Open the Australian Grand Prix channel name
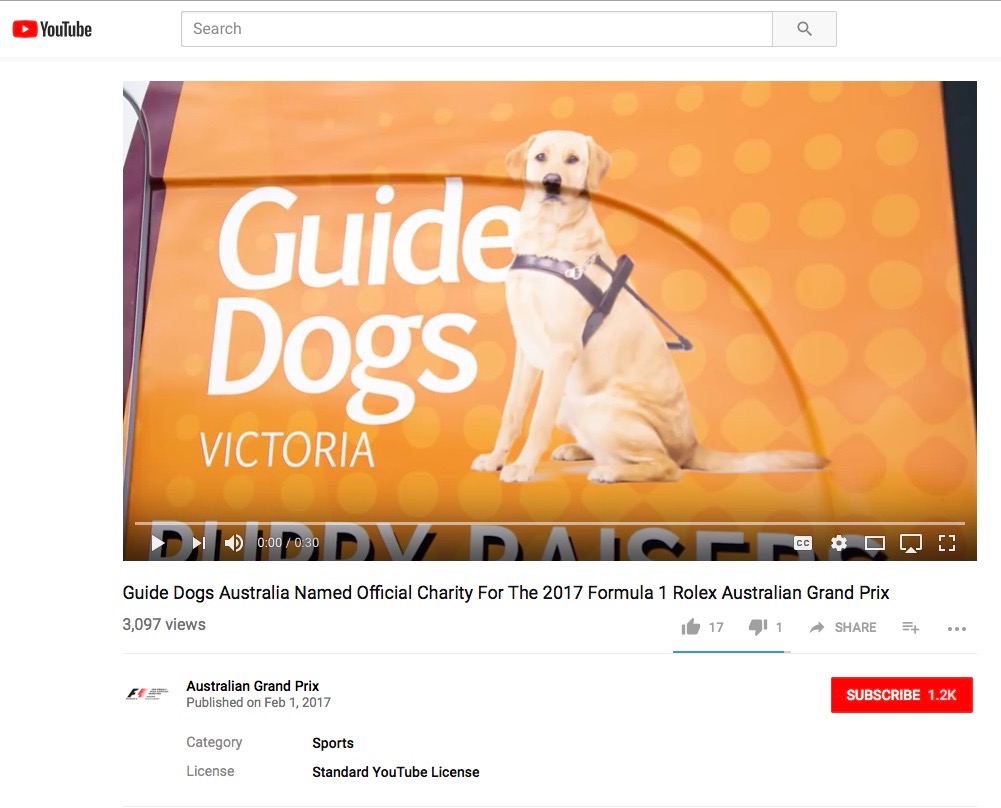 pos(253,686)
